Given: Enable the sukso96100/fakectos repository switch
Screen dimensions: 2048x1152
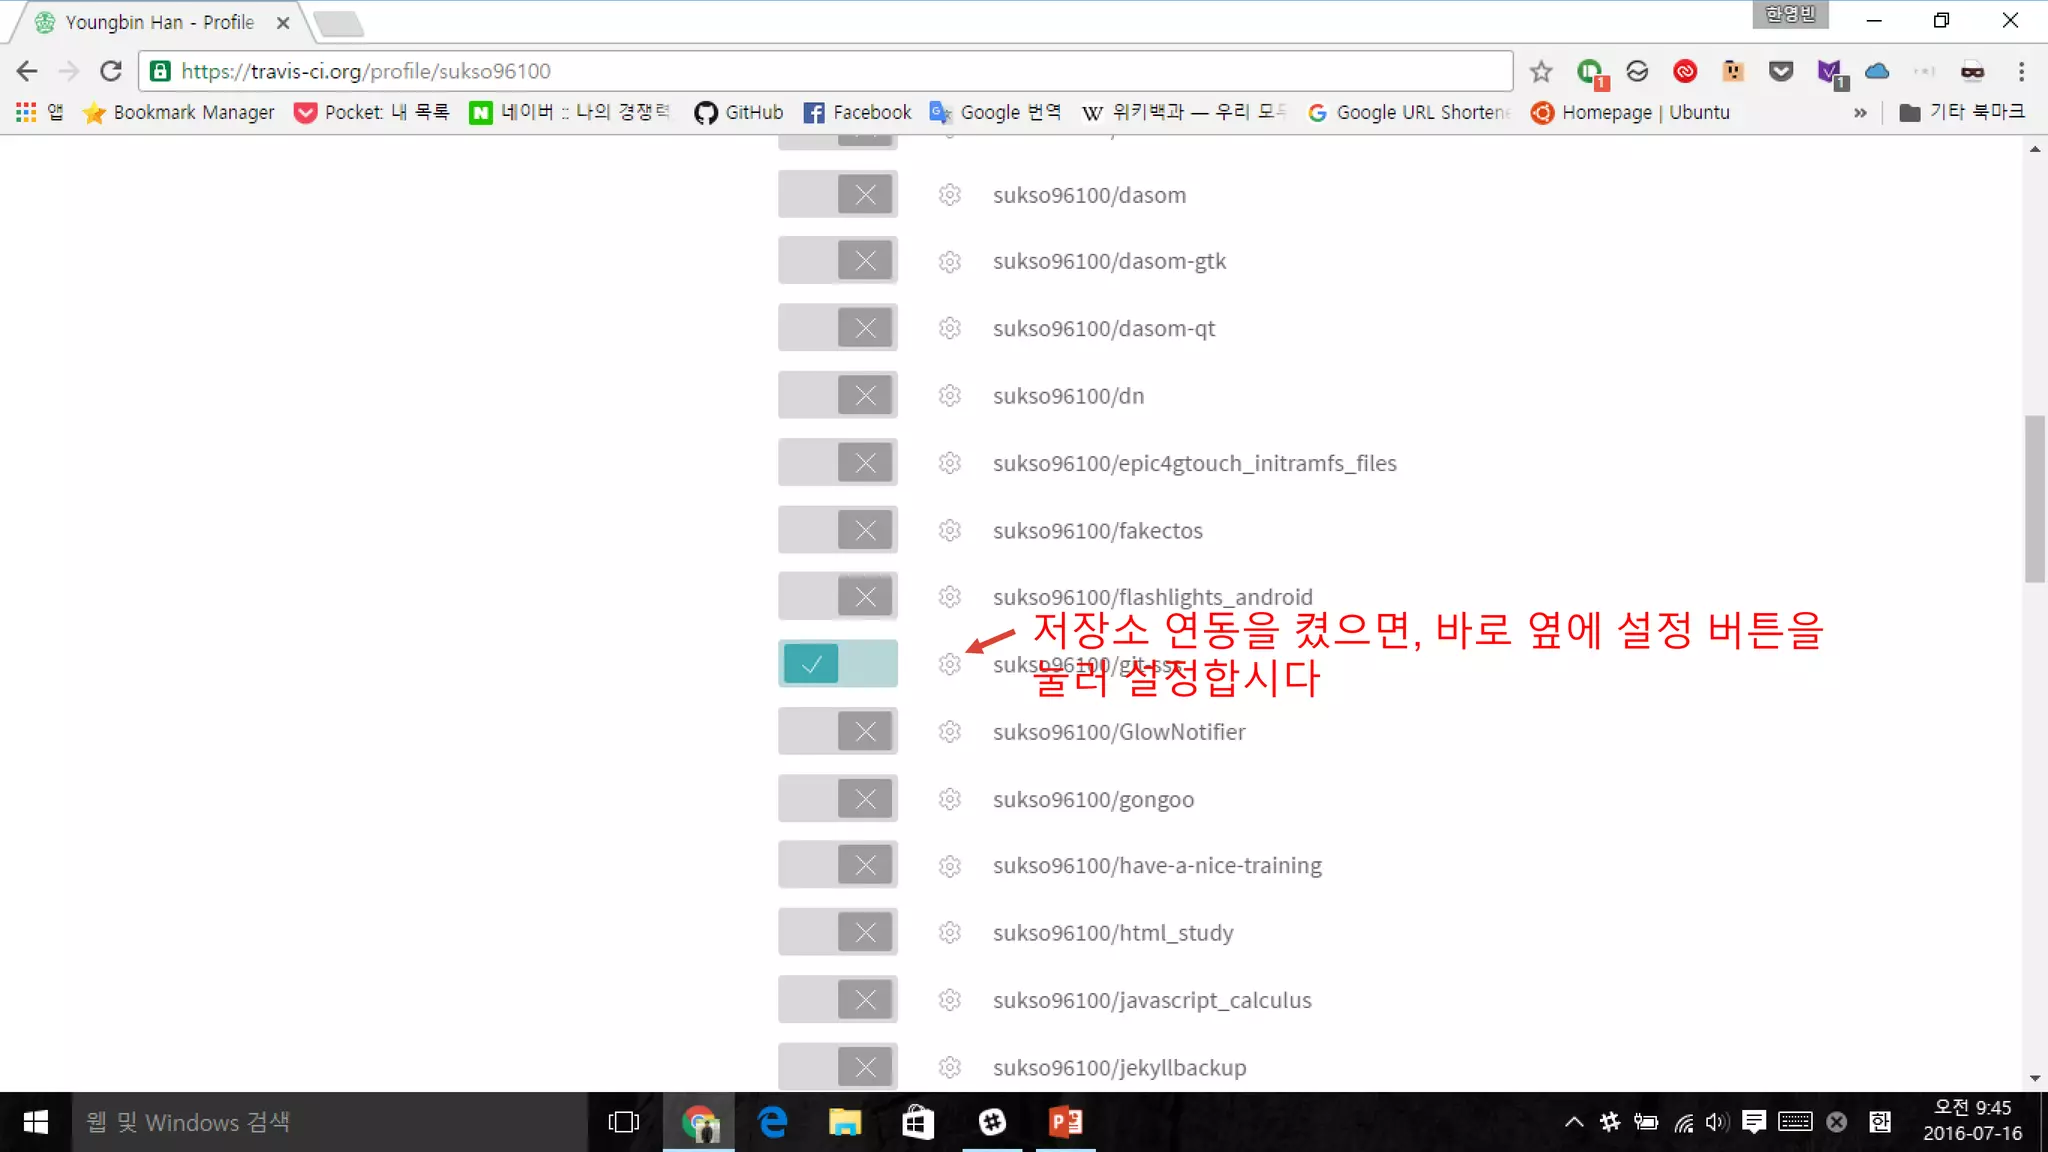Looking at the screenshot, I should [x=838, y=529].
